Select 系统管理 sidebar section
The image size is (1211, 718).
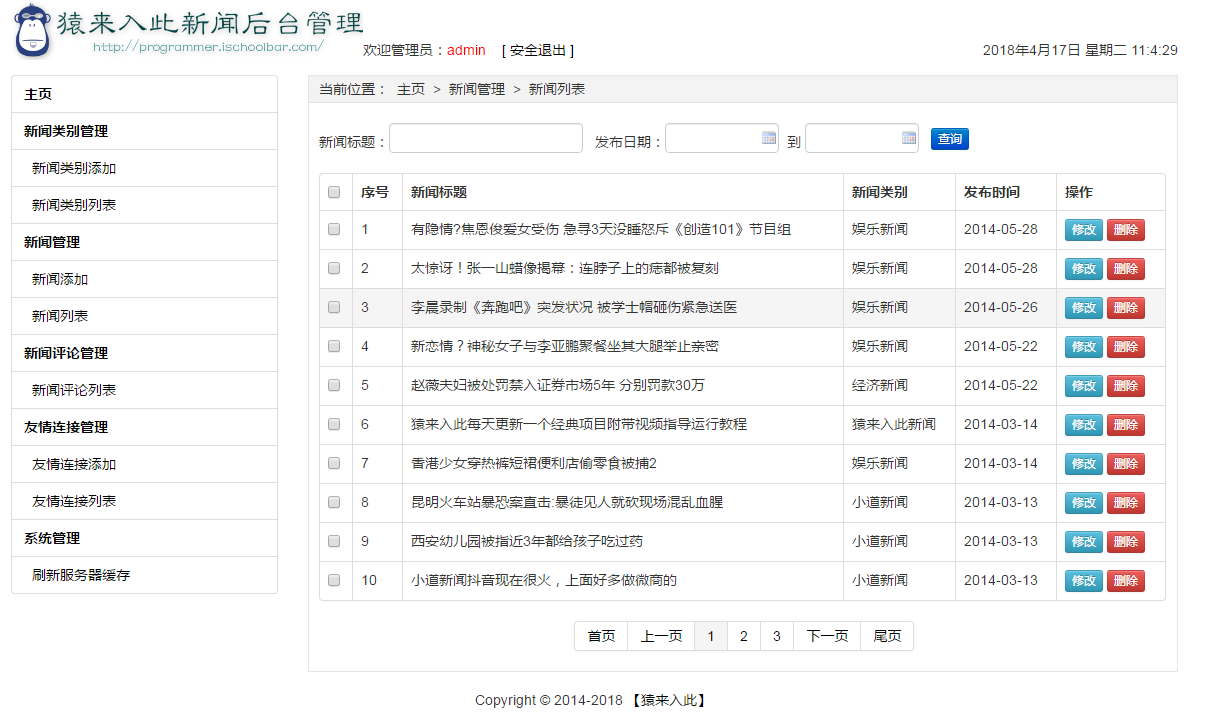point(144,538)
